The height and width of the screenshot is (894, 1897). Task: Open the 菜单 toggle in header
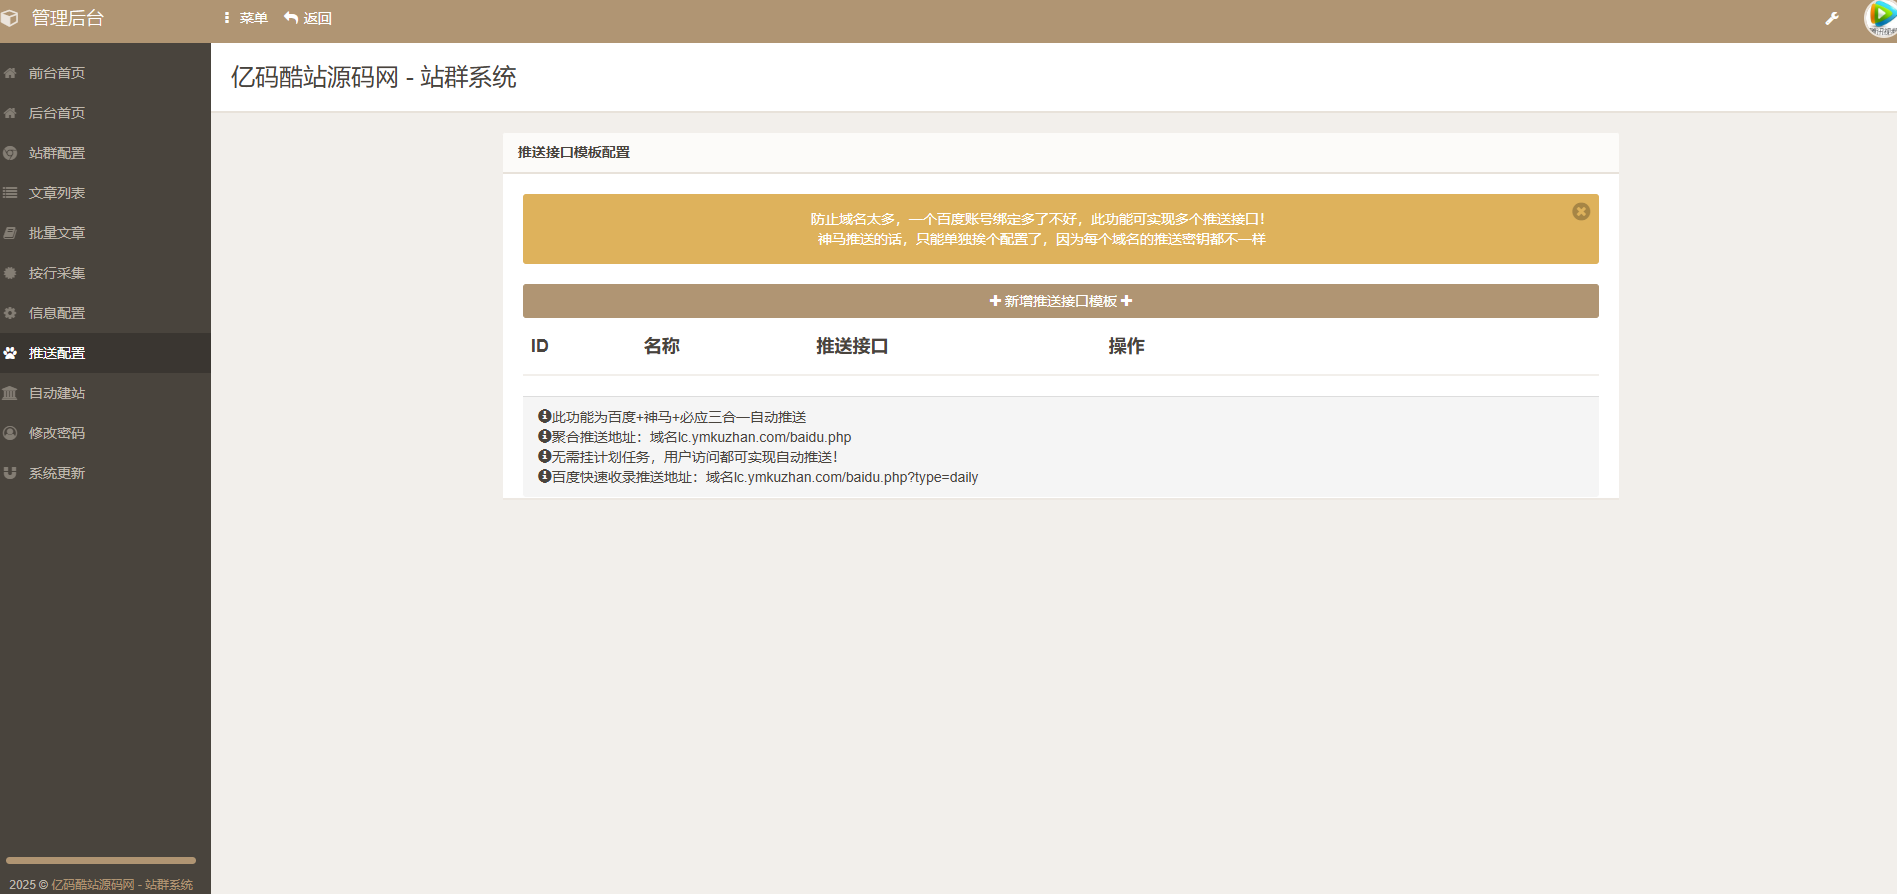pyautogui.click(x=246, y=18)
